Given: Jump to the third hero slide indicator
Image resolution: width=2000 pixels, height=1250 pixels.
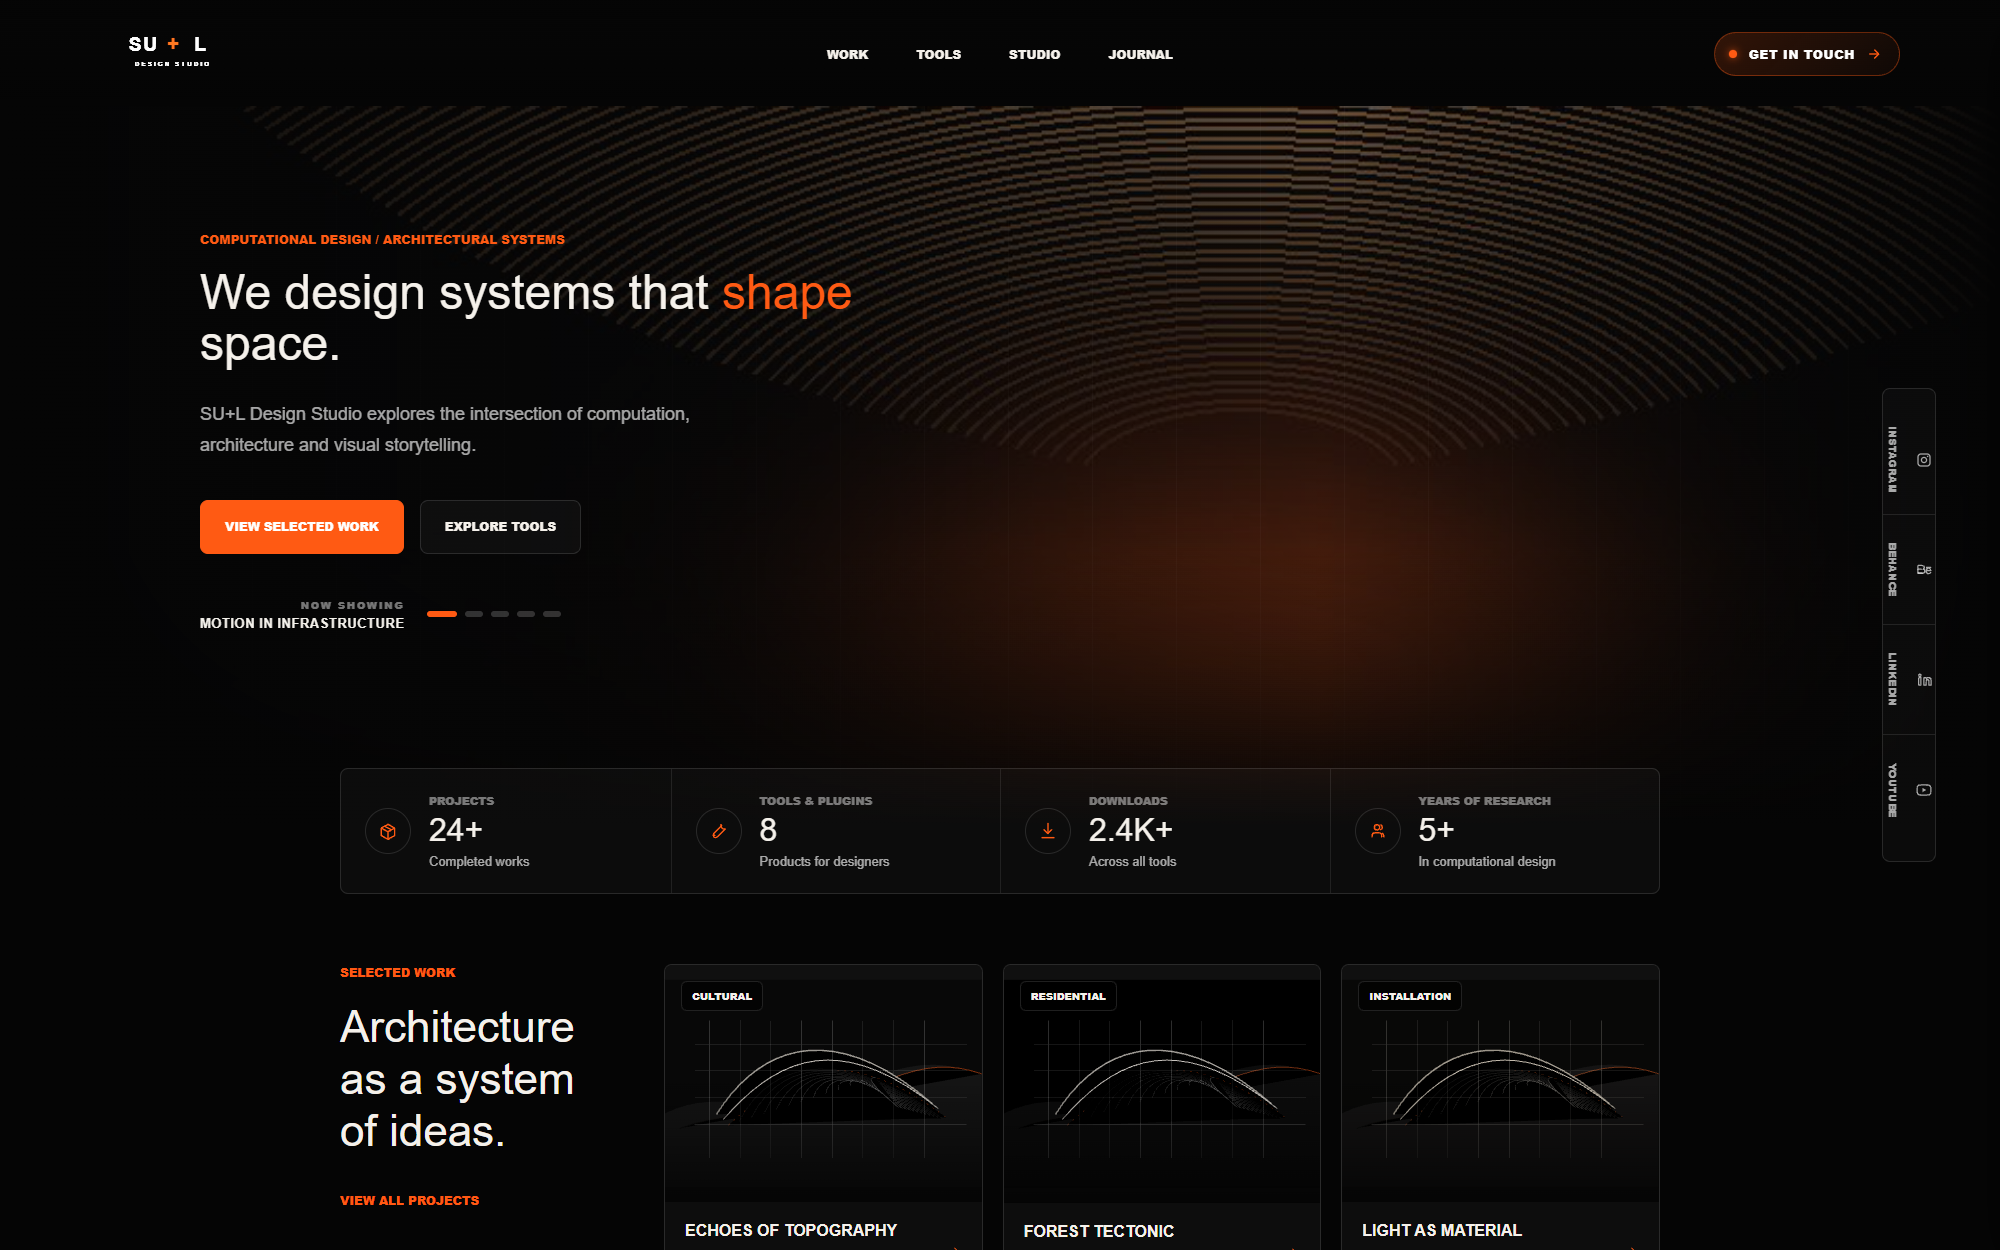Looking at the screenshot, I should coord(500,614).
